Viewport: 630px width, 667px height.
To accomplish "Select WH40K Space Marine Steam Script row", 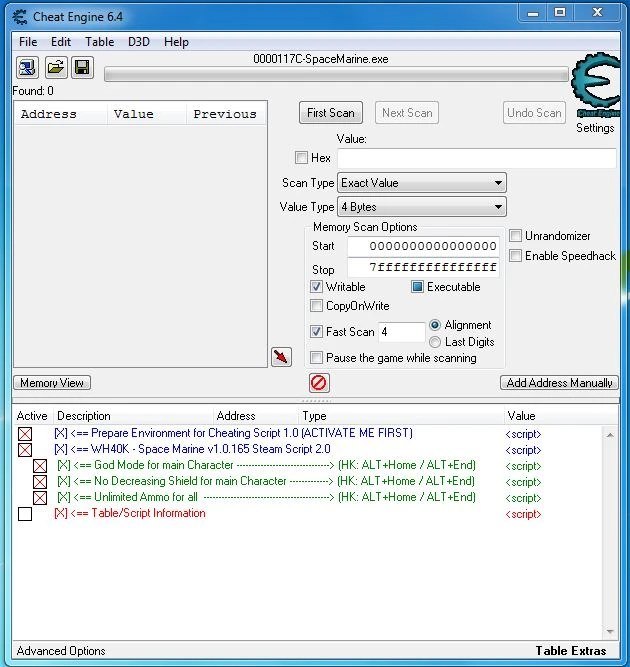I will coord(192,449).
